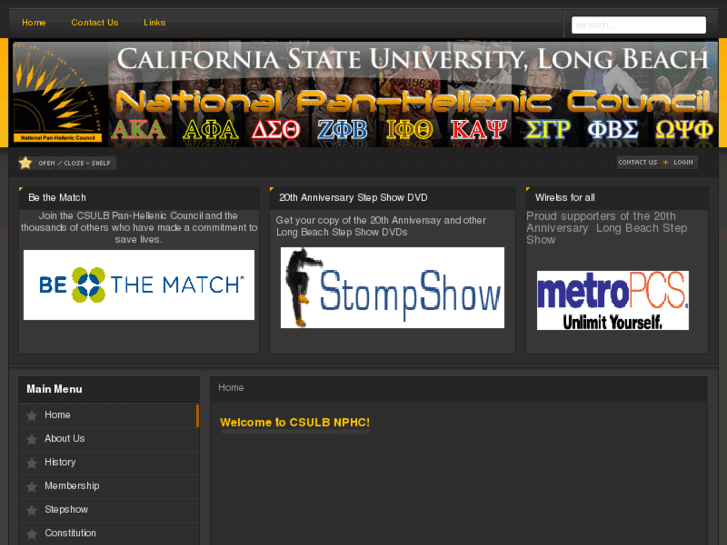Click the California State University, Long Beach banner text
Screen dimensions: 727x545
[x=413, y=59]
